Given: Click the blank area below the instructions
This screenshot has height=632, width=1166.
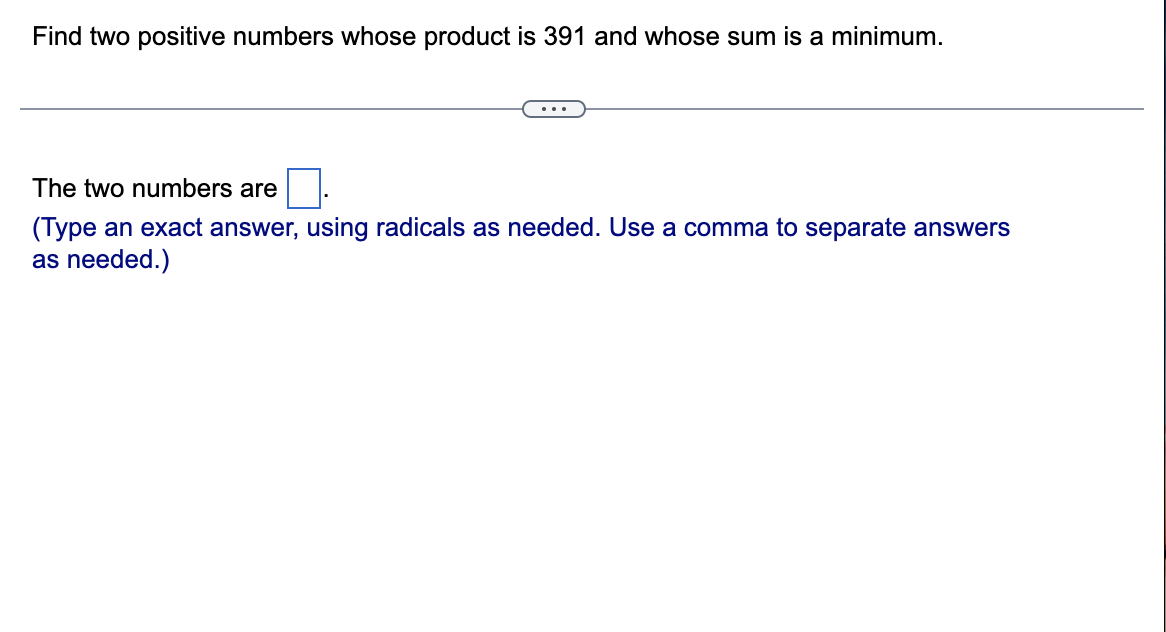Looking at the screenshot, I should (x=580, y=420).
